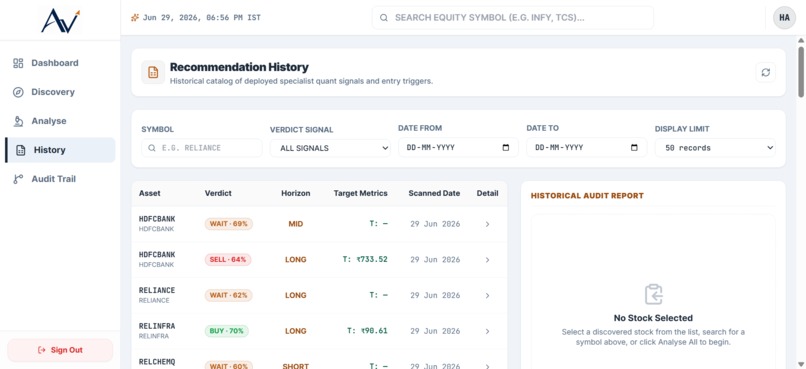Screen dimensions: 806x369
Task: Click MID horizon in HDFCBANK row
Action: coord(296,224)
